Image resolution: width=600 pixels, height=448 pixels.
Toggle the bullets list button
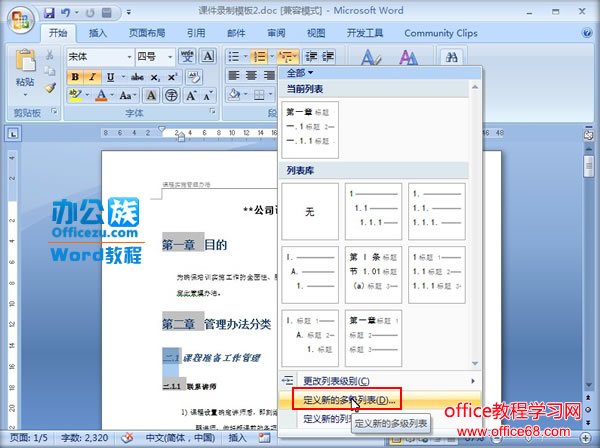tap(233, 57)
